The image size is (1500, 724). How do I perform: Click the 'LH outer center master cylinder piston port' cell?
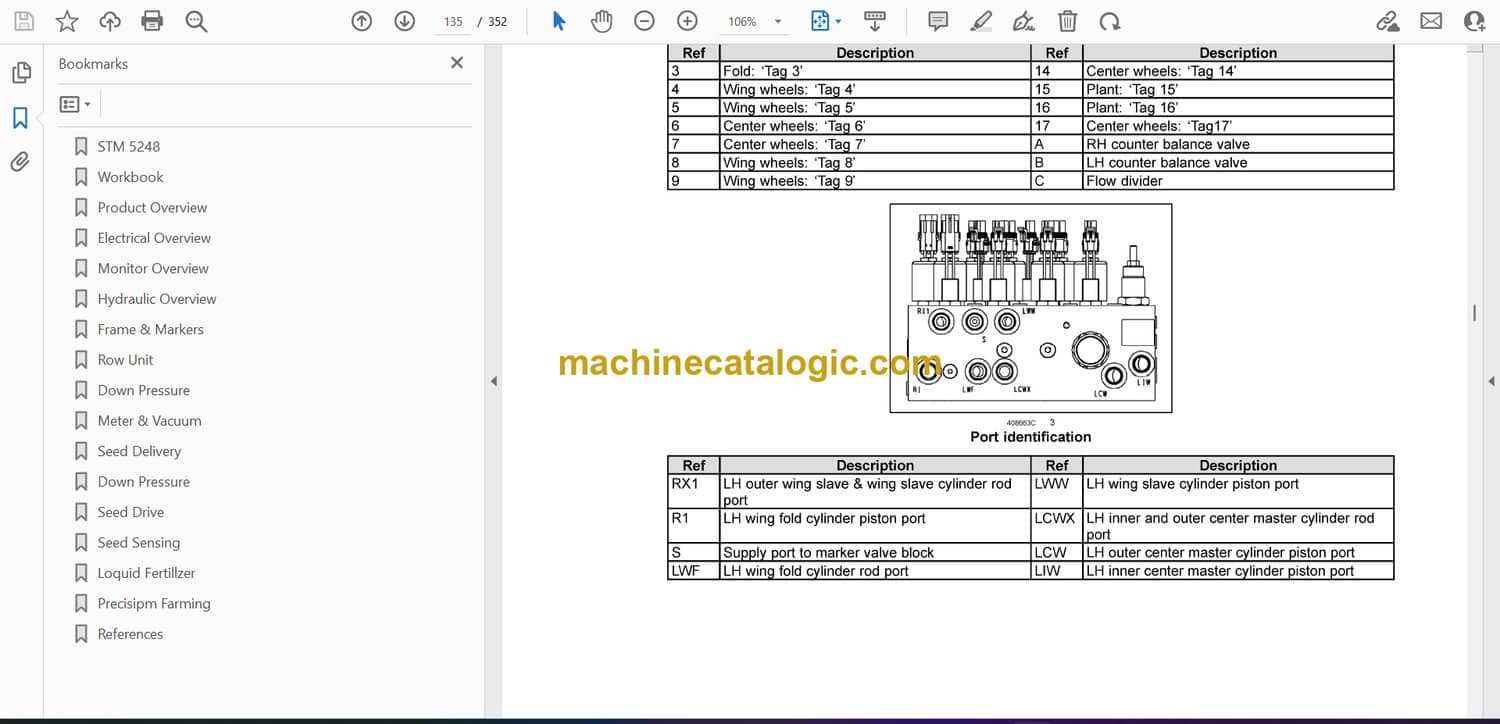pyautogui.click(x=1238, y=553)
